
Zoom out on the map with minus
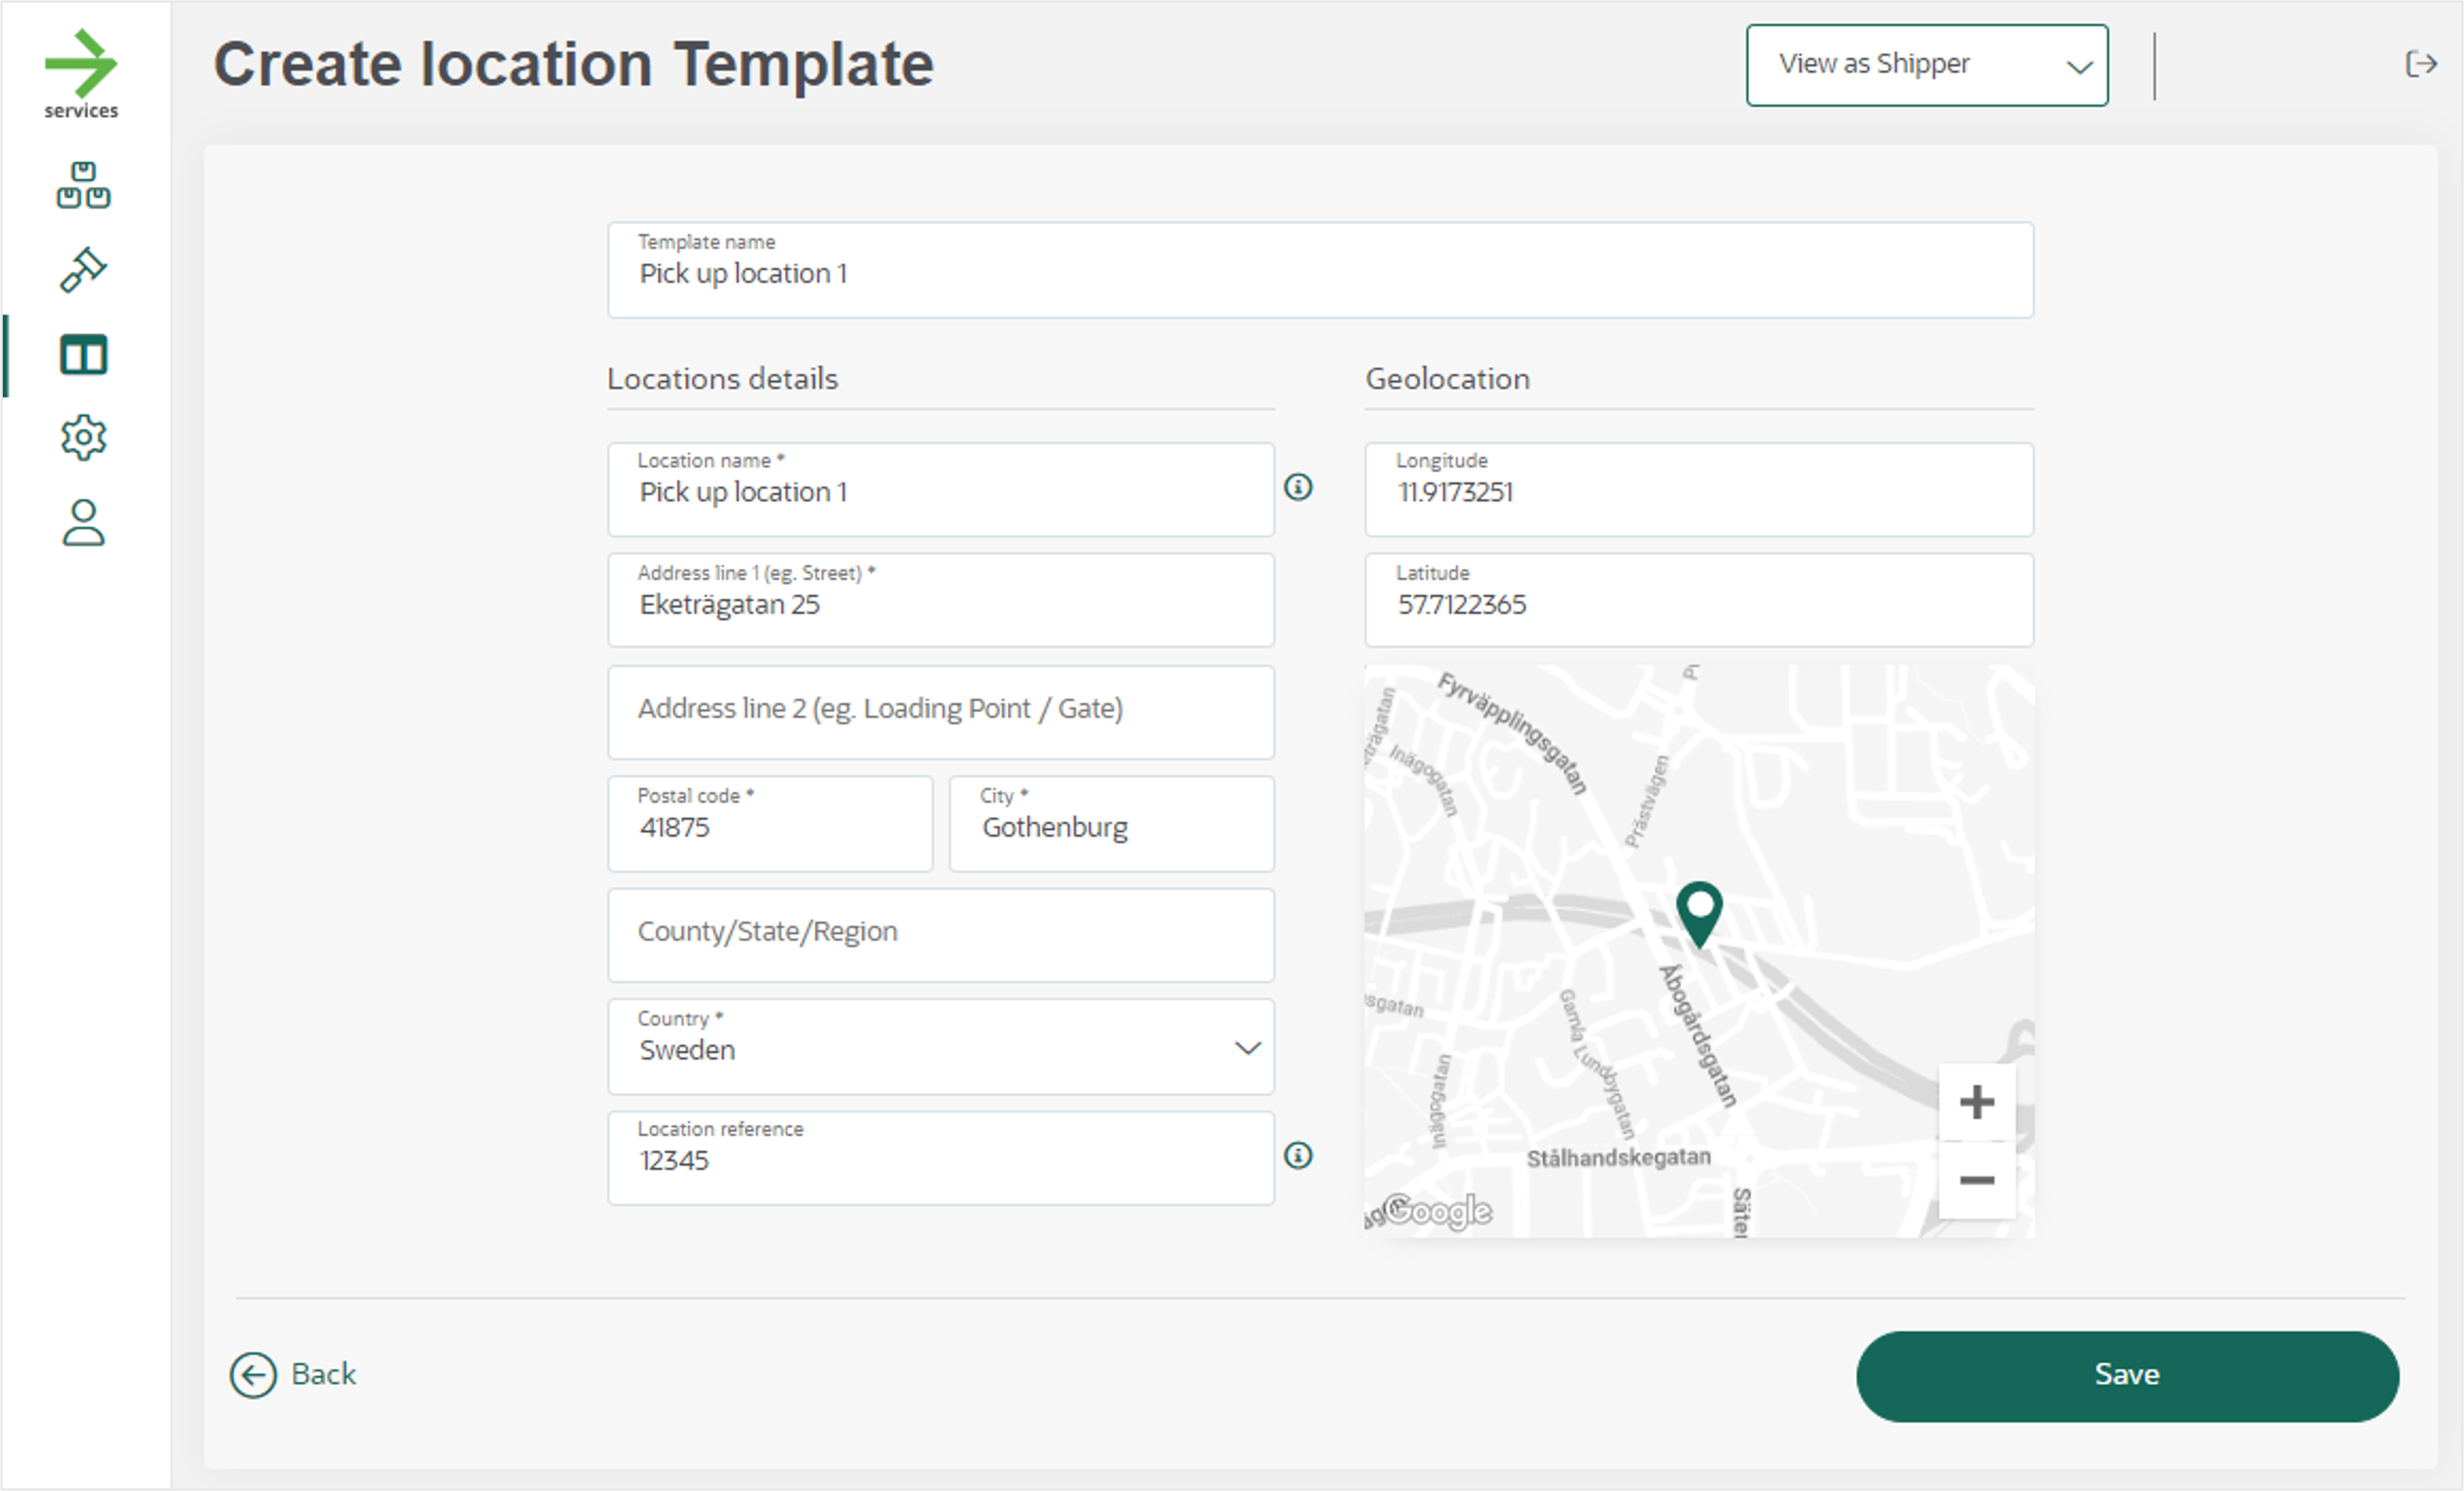pos(1977,1179)
